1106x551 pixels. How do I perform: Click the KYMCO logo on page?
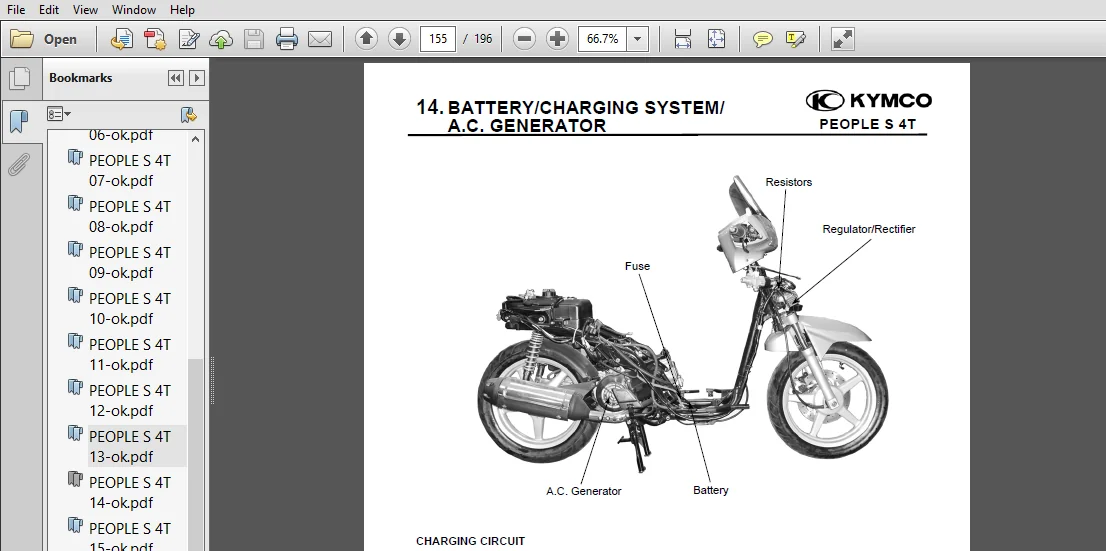click(x=869, y=101)
